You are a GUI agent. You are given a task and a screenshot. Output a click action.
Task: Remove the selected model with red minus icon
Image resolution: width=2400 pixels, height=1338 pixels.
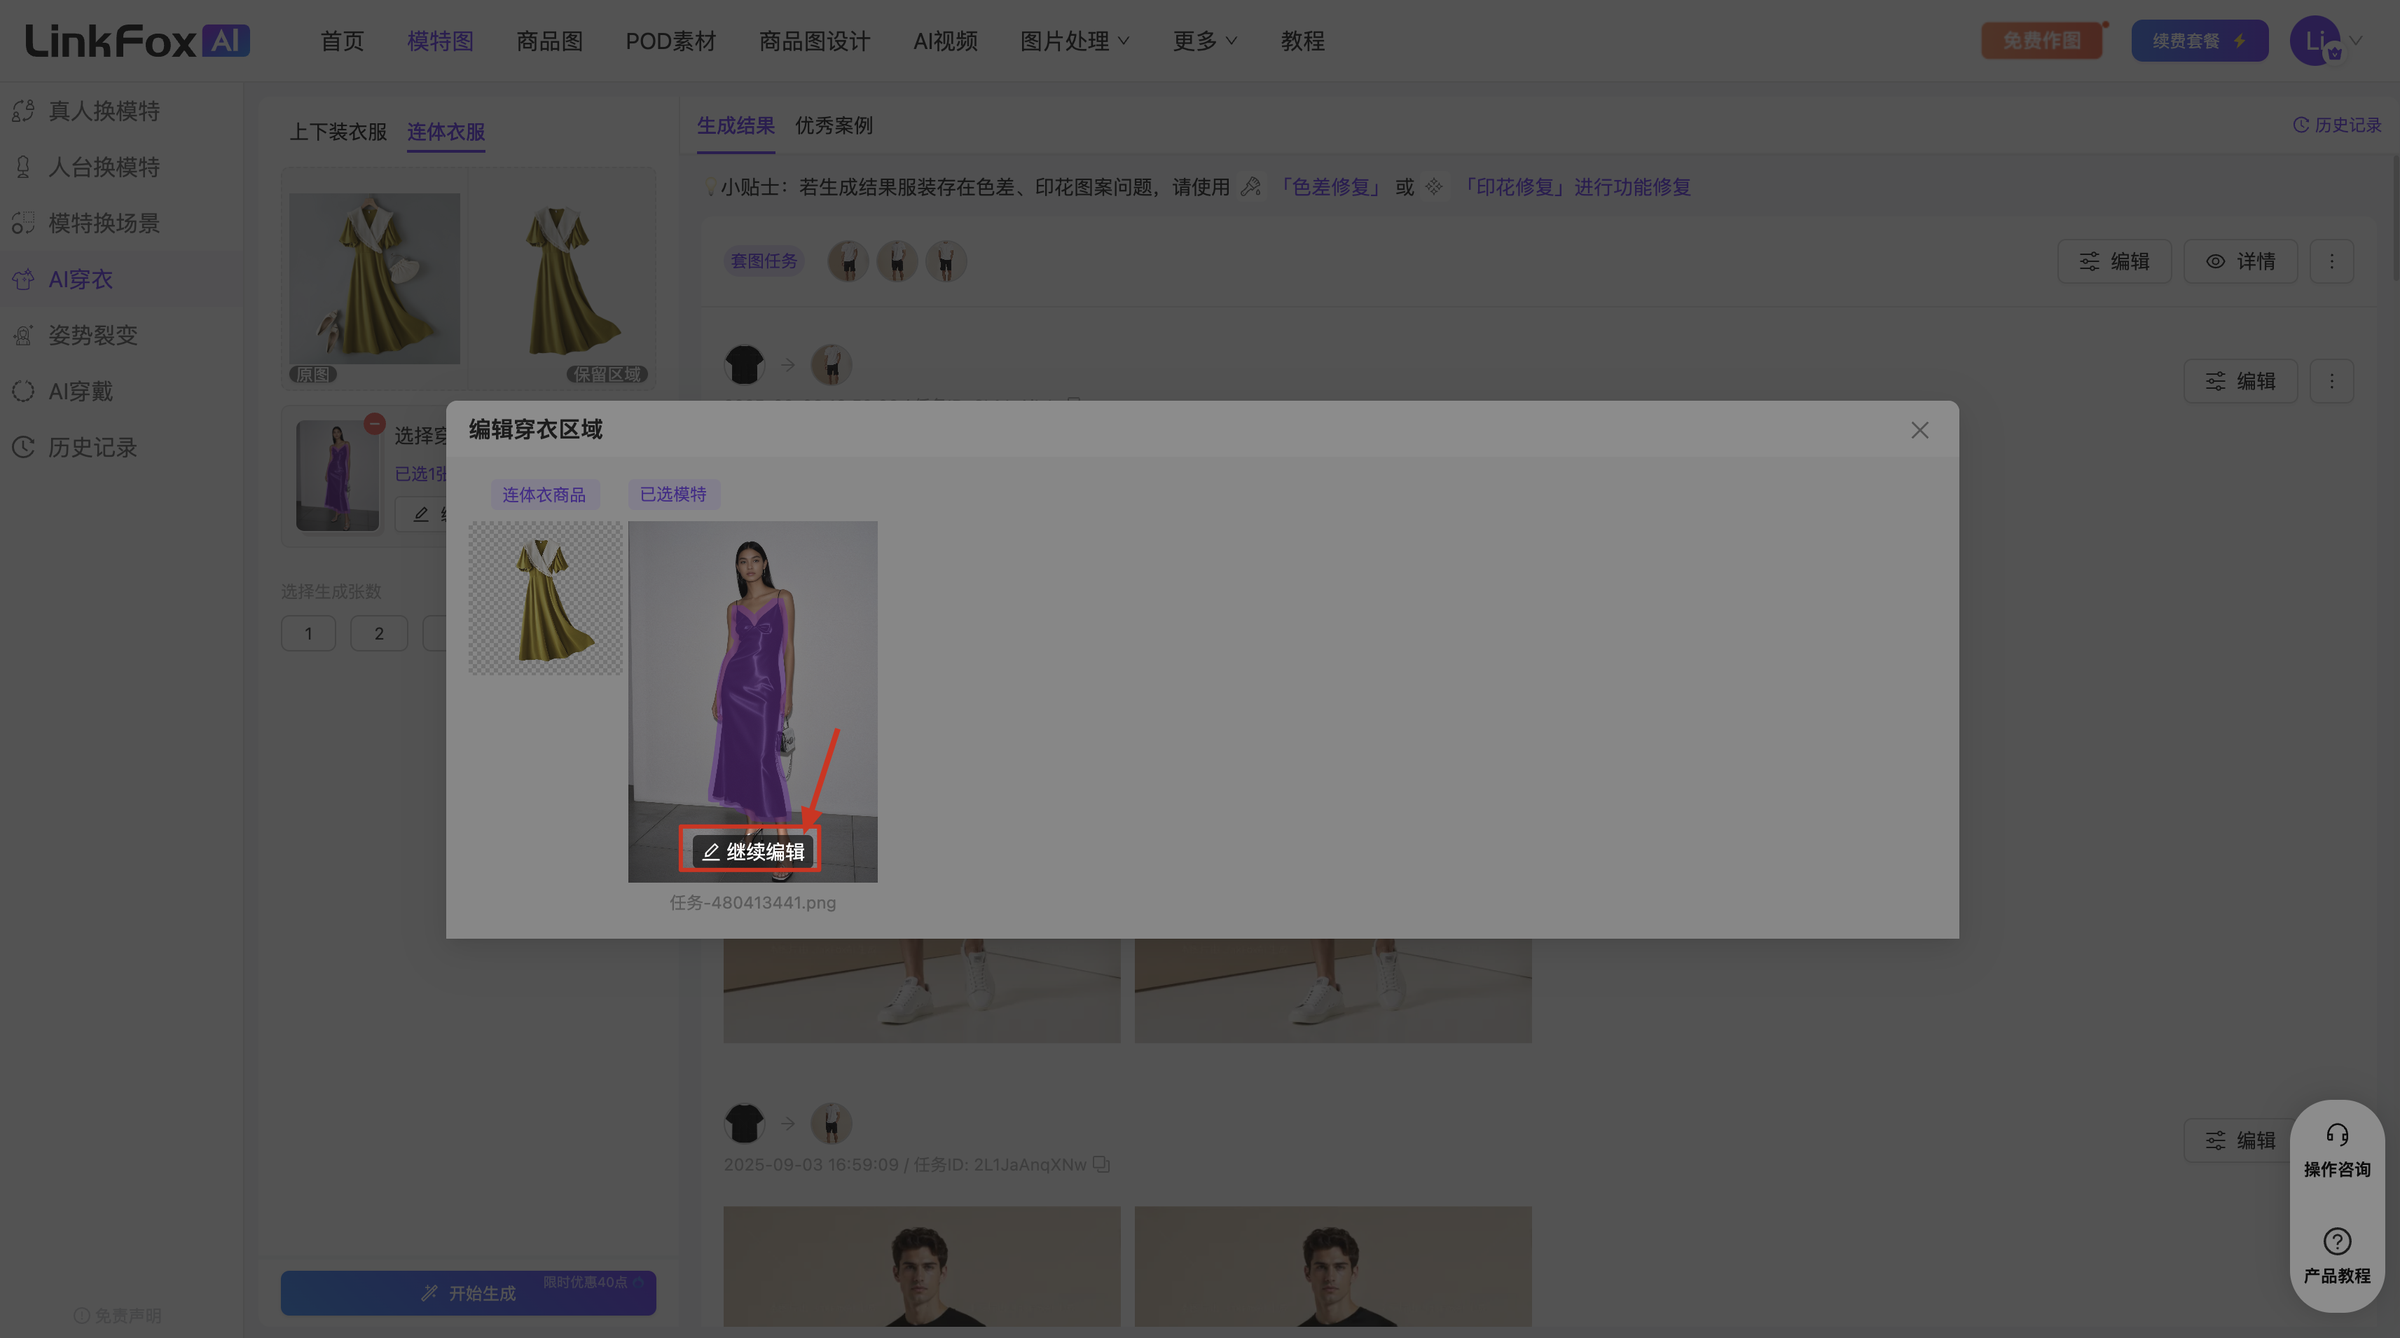(x=374, y=424)
